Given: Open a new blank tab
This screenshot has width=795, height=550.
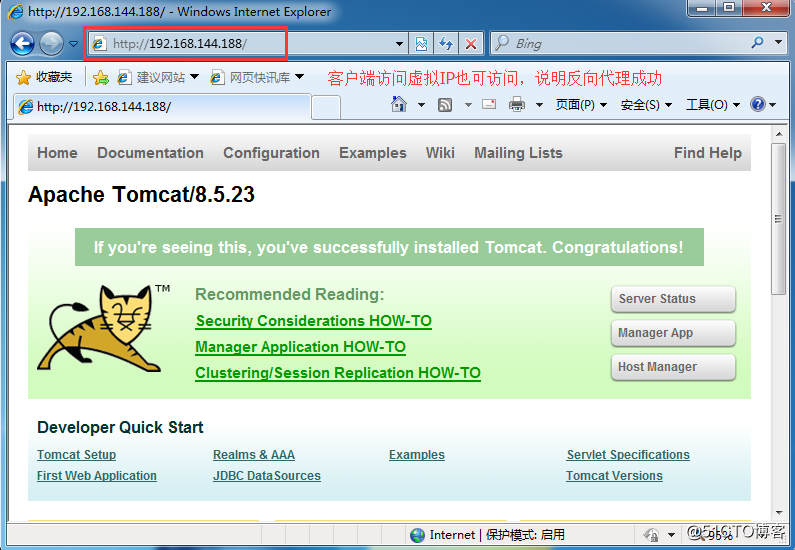Looking at the screenshot, I should (326, 107).
